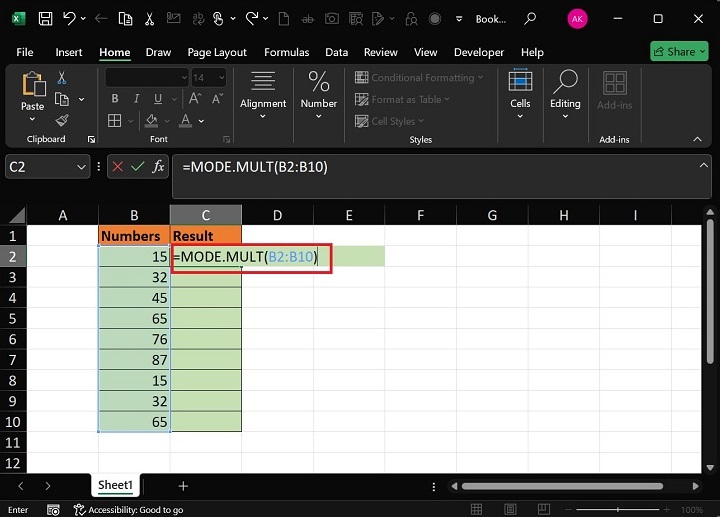720x517 pixels.
Task: Open the font name dropdown
Action: click(184, 78)
